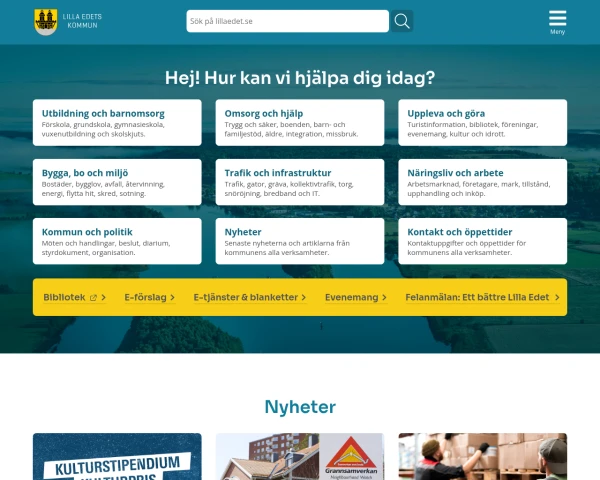Viewport: 600px width, 480px height.
Task: Open Bygga, bo och miljö card
Action: point(117,182)
